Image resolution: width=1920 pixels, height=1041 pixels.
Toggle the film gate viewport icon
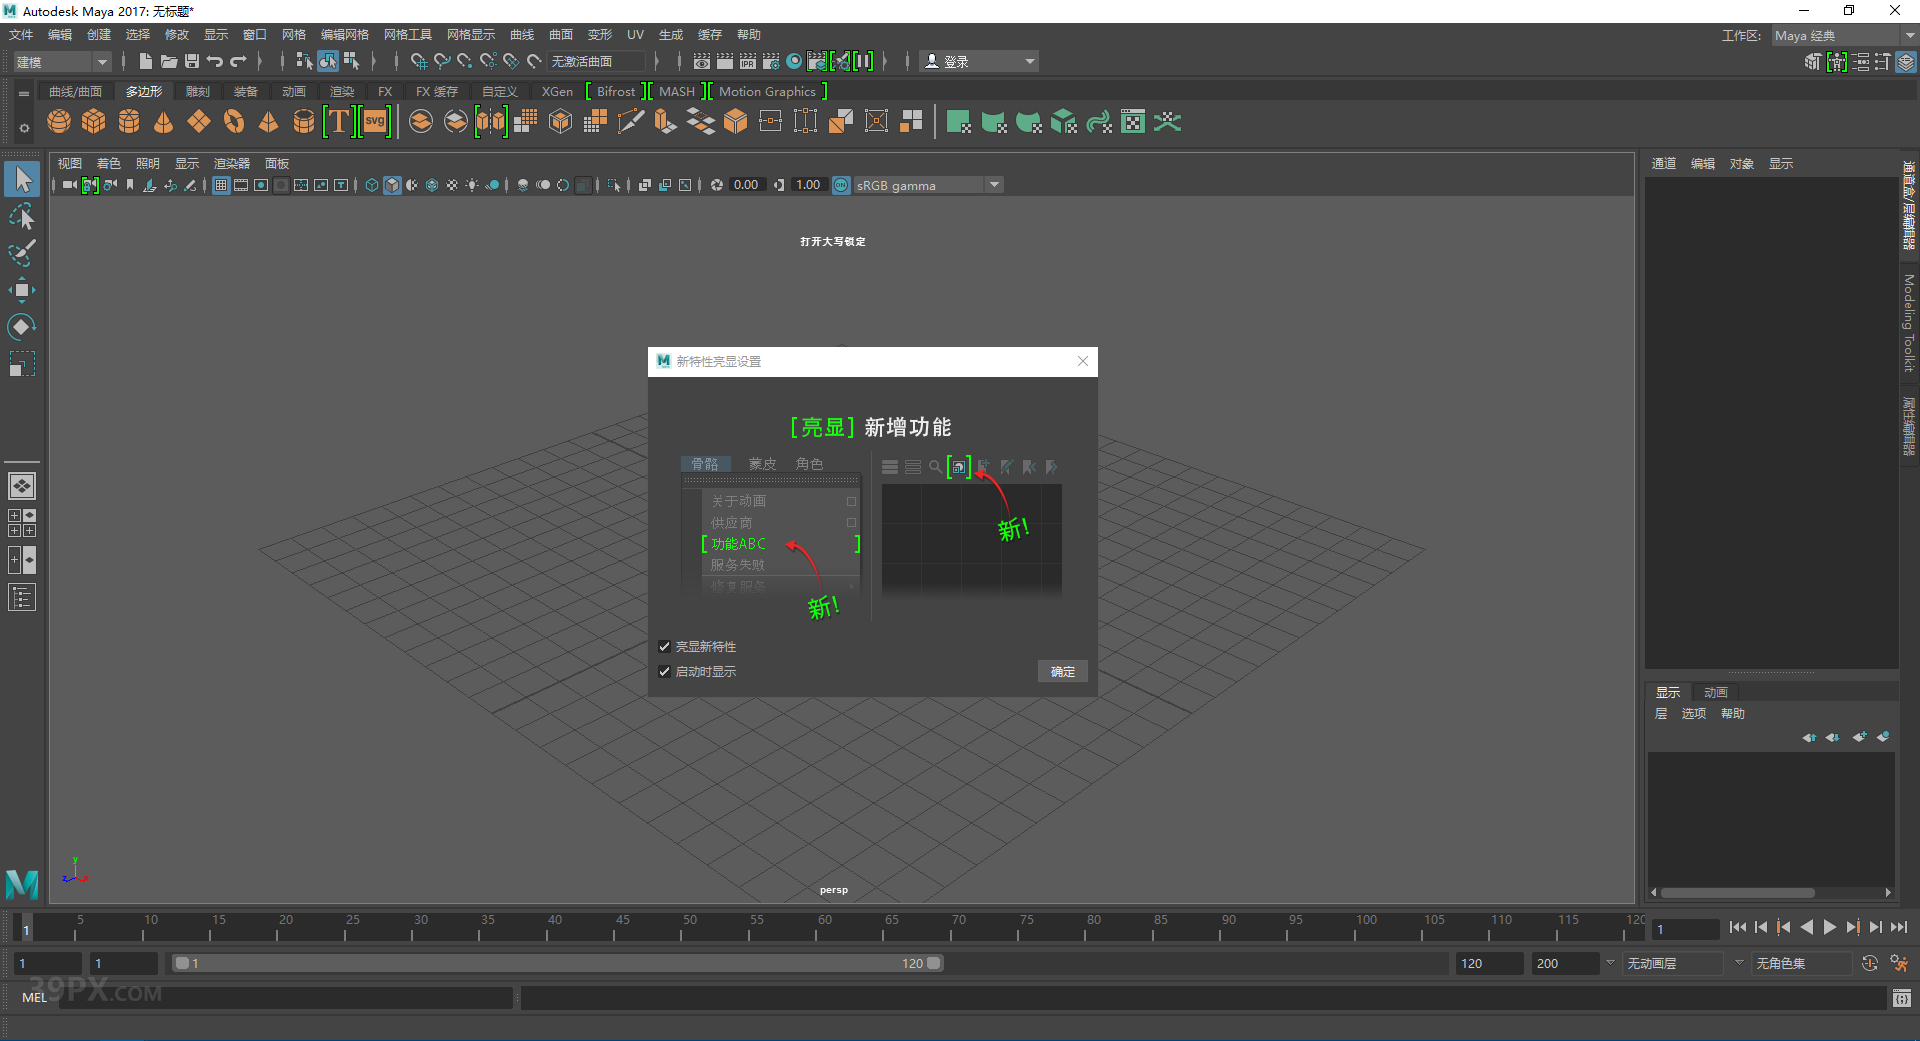pos(241,185)
